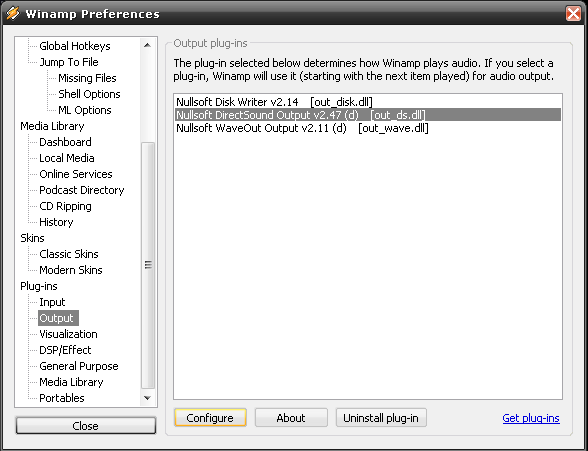588x451 pixels.
Task: Open Configure for selected plug-in
Action: 210,418
